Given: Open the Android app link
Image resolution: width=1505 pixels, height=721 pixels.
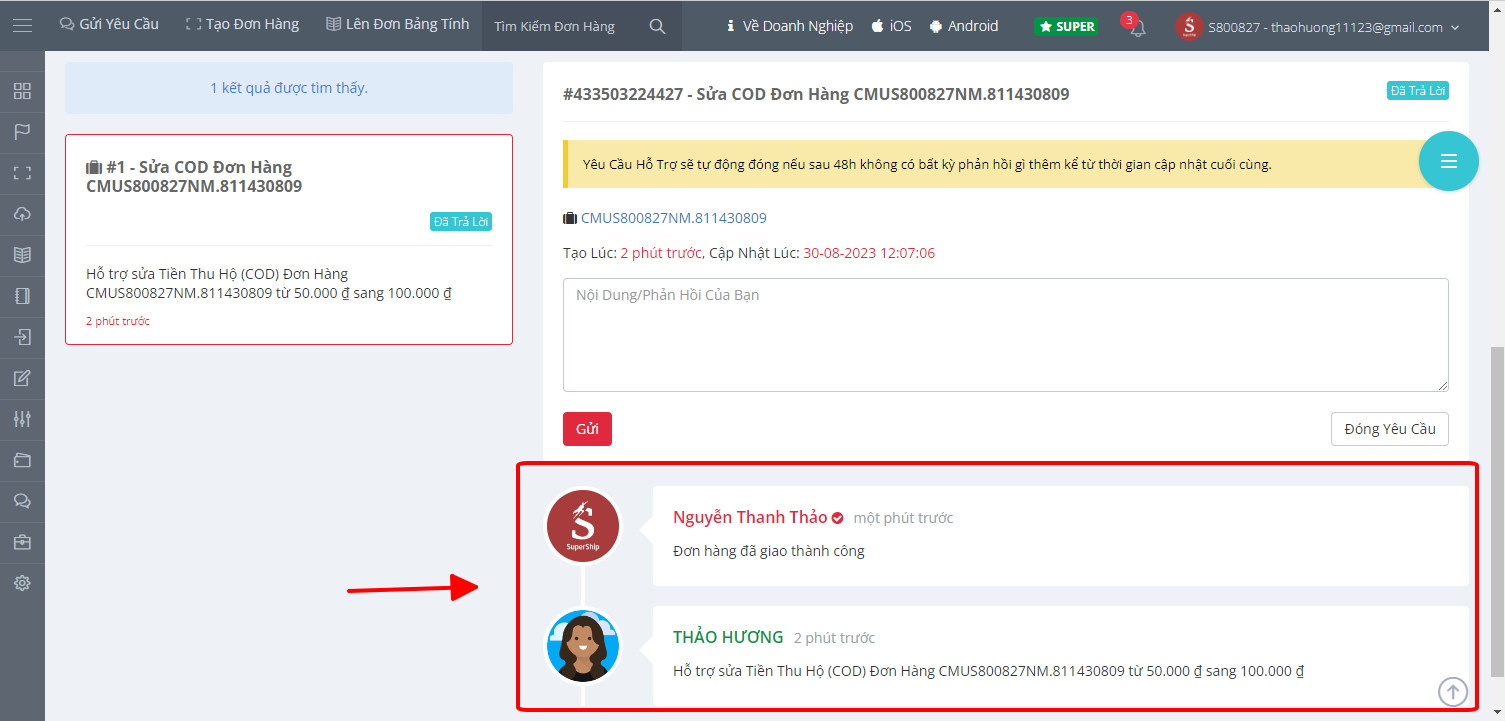Looking at the screenshot, I should click(x=963, y=26).
